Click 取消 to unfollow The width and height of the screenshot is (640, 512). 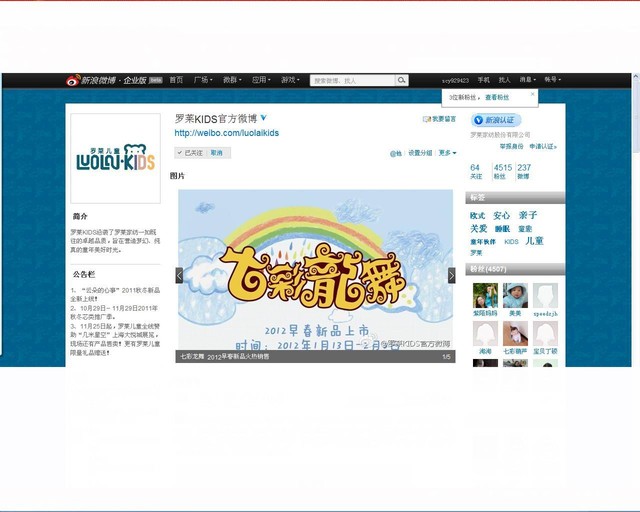(x=217, y=153)
